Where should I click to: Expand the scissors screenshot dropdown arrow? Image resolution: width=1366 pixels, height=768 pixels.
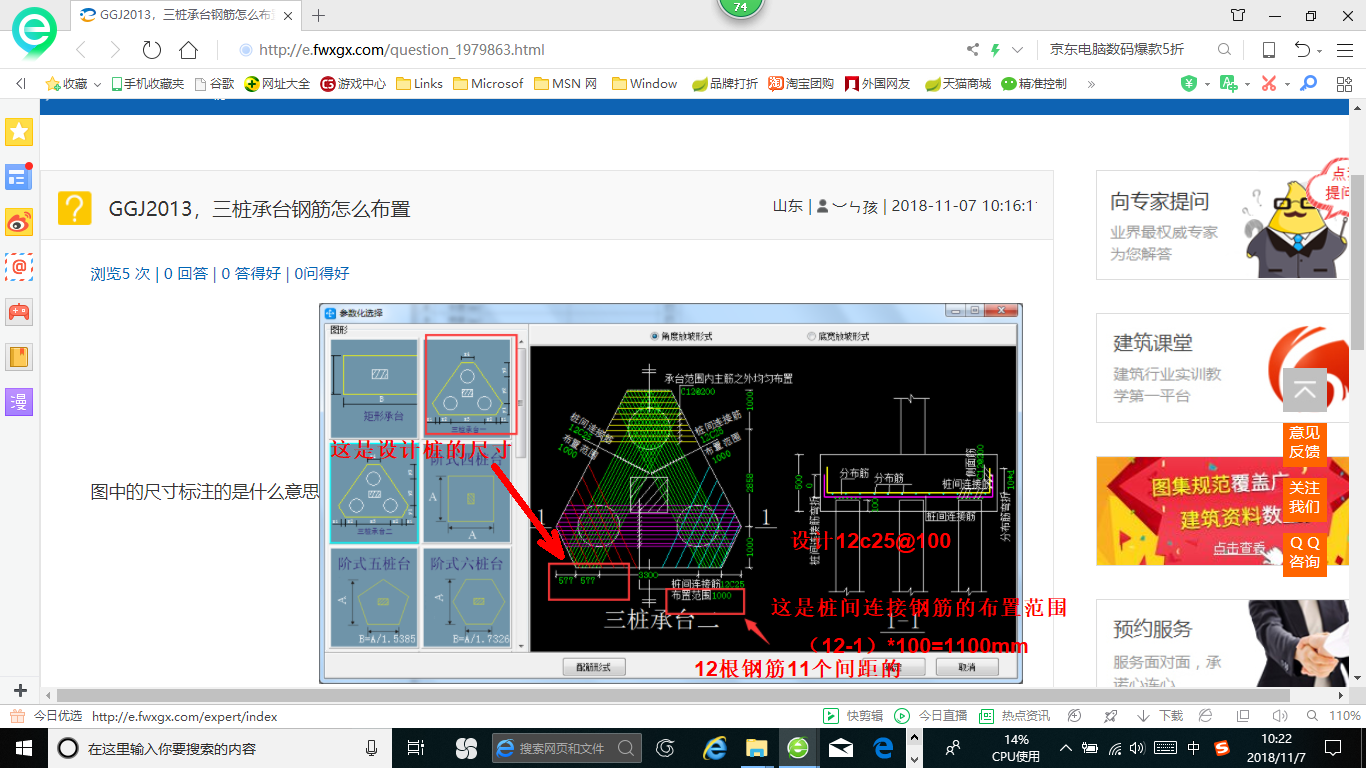coord(1286,85)
